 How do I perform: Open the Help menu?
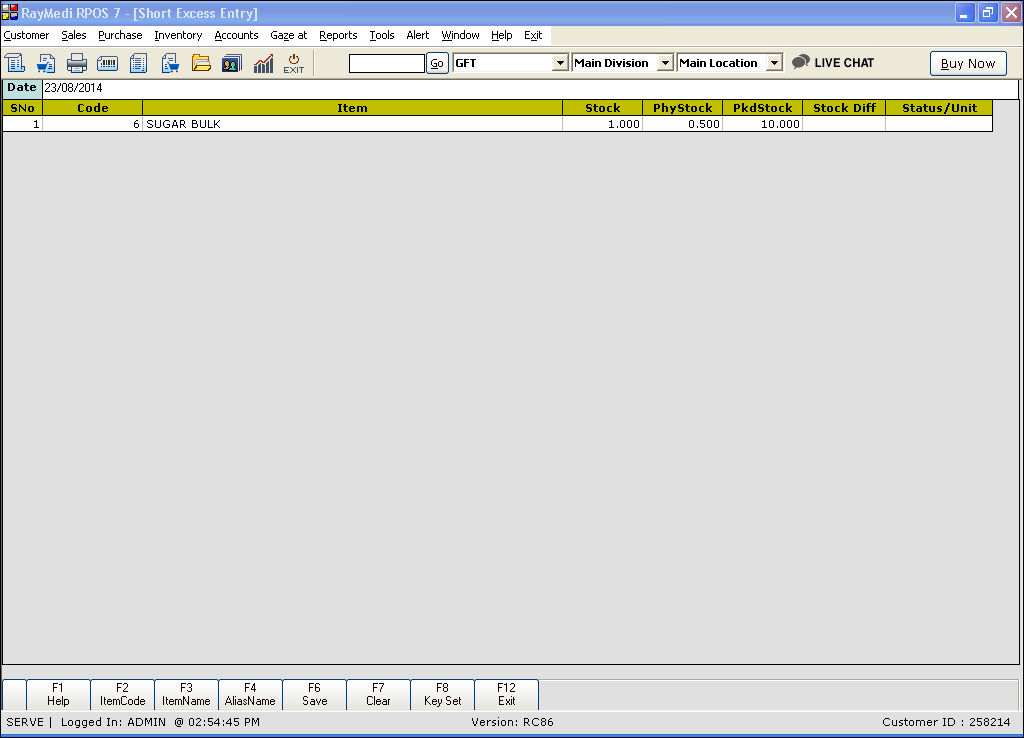point(502,35)
